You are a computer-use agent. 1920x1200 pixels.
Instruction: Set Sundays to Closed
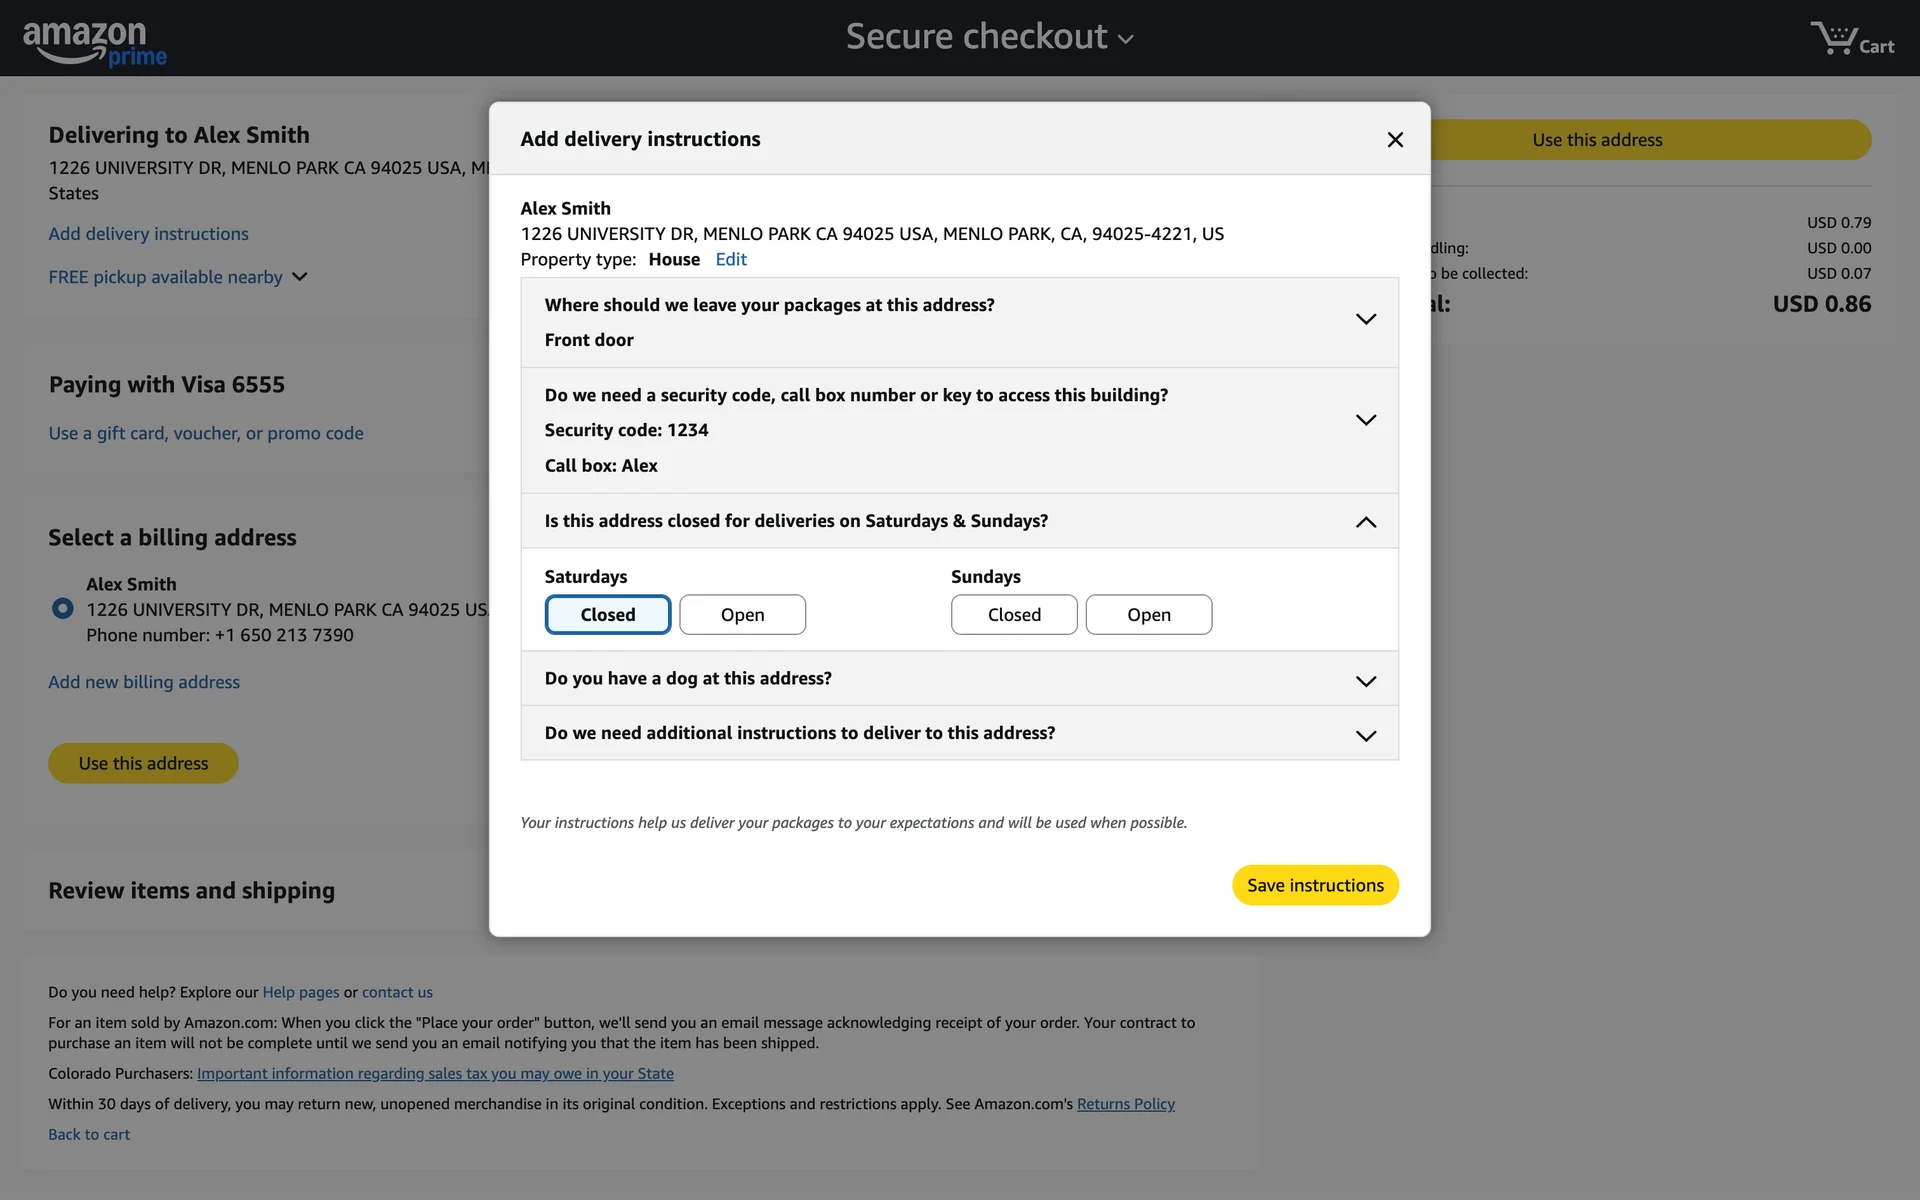coord(1013,615)
